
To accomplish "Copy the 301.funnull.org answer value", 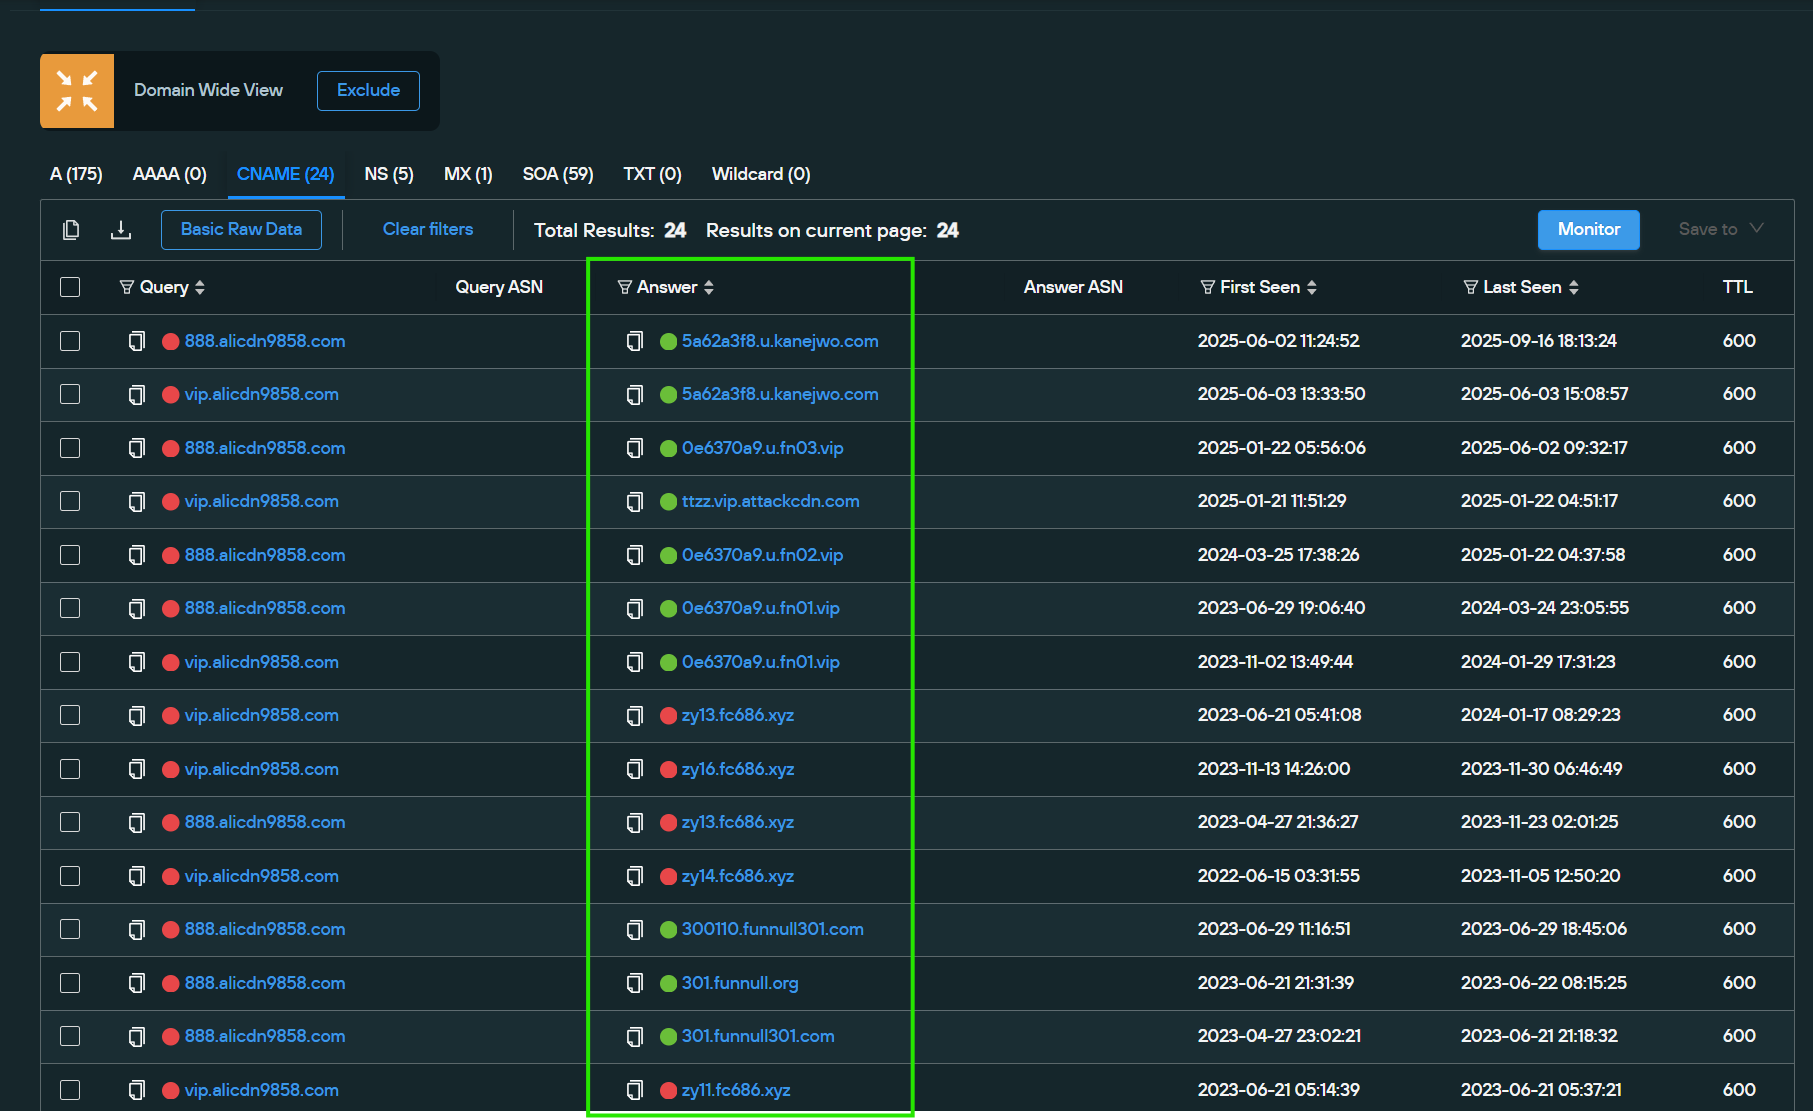I will 634,984.
